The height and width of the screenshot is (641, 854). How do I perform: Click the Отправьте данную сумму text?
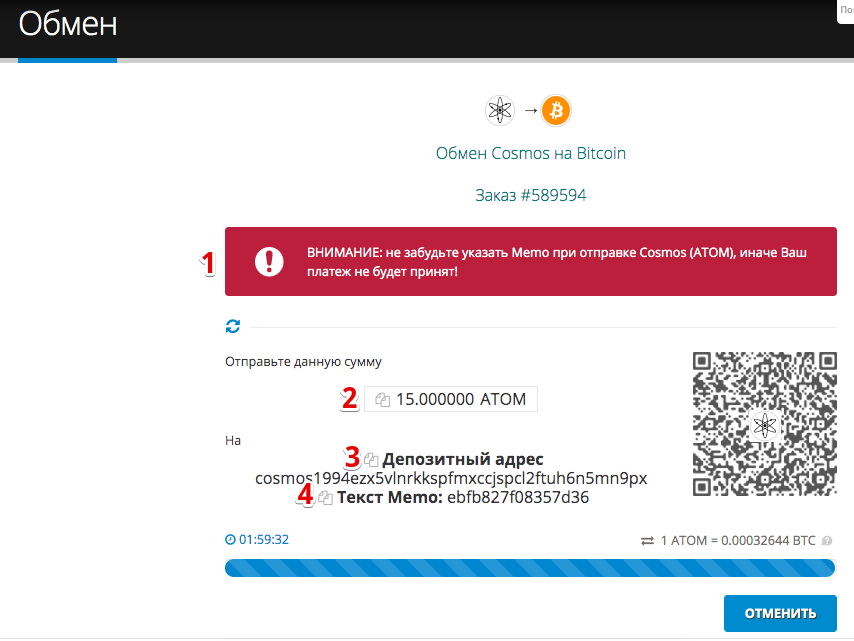tap(303, 362)
